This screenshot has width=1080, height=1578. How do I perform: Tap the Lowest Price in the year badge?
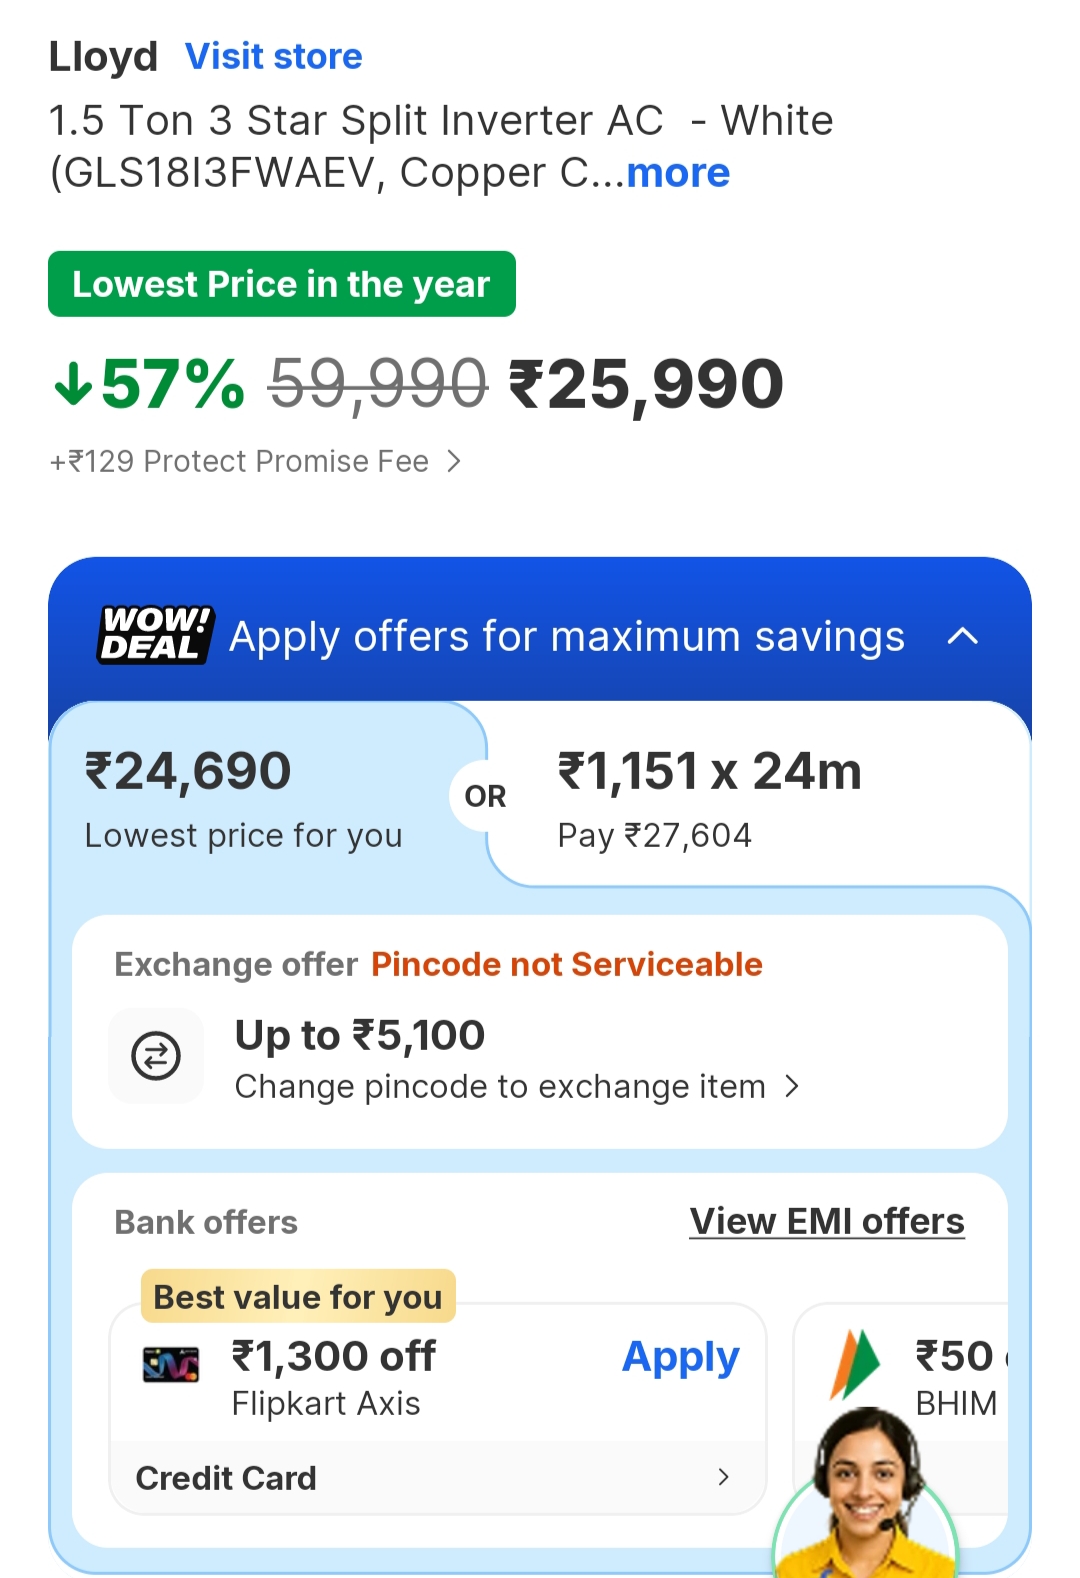tap(282, 284)
